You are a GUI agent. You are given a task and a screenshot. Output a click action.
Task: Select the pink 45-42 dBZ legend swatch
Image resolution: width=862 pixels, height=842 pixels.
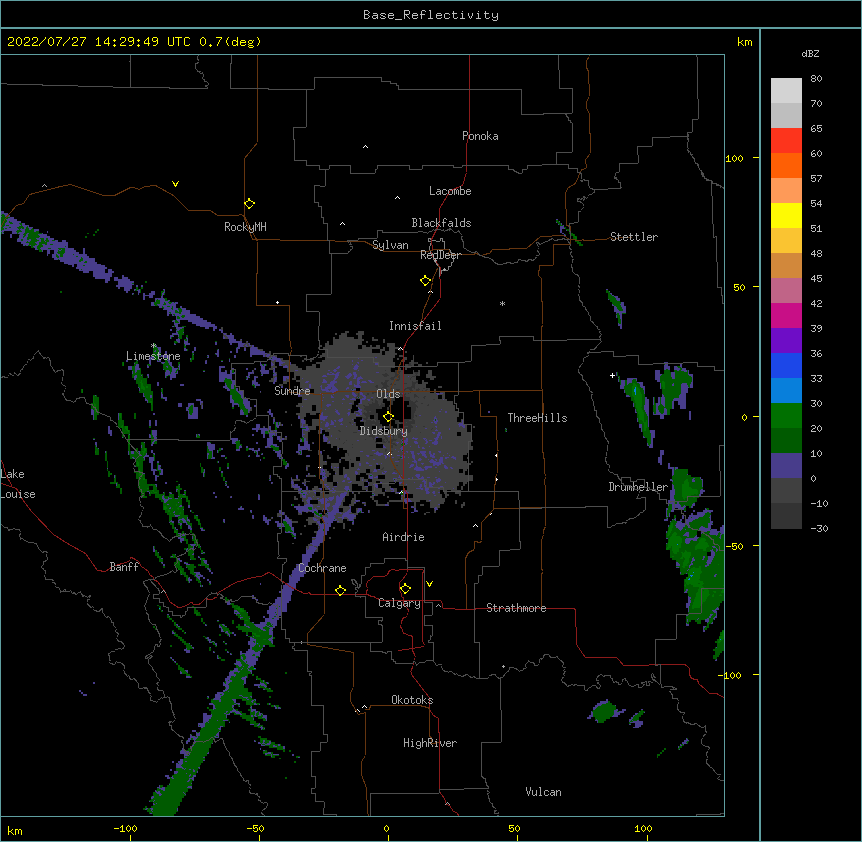(x=786, y=291)
